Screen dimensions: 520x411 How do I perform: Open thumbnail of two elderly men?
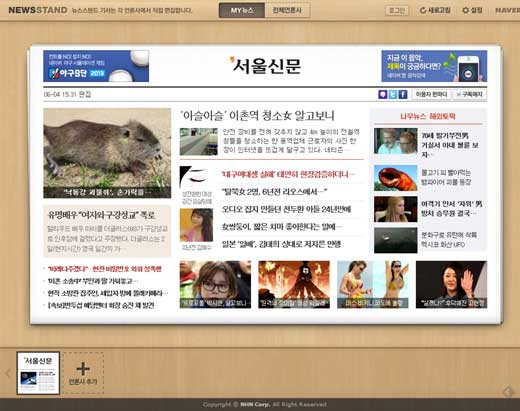(395, 141)
